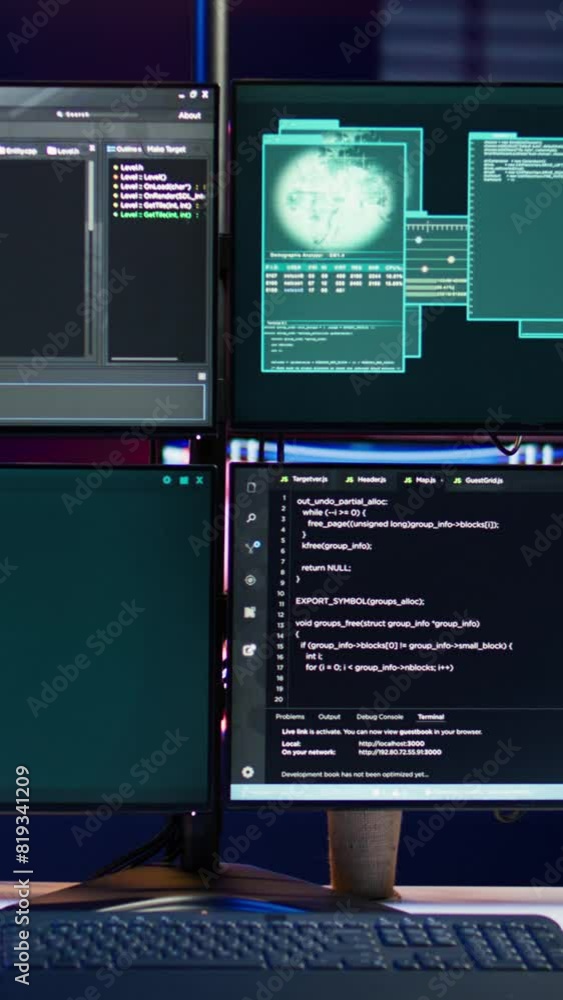
Task: Click the 'void groups_free' function line
Action: click(387, 623)
